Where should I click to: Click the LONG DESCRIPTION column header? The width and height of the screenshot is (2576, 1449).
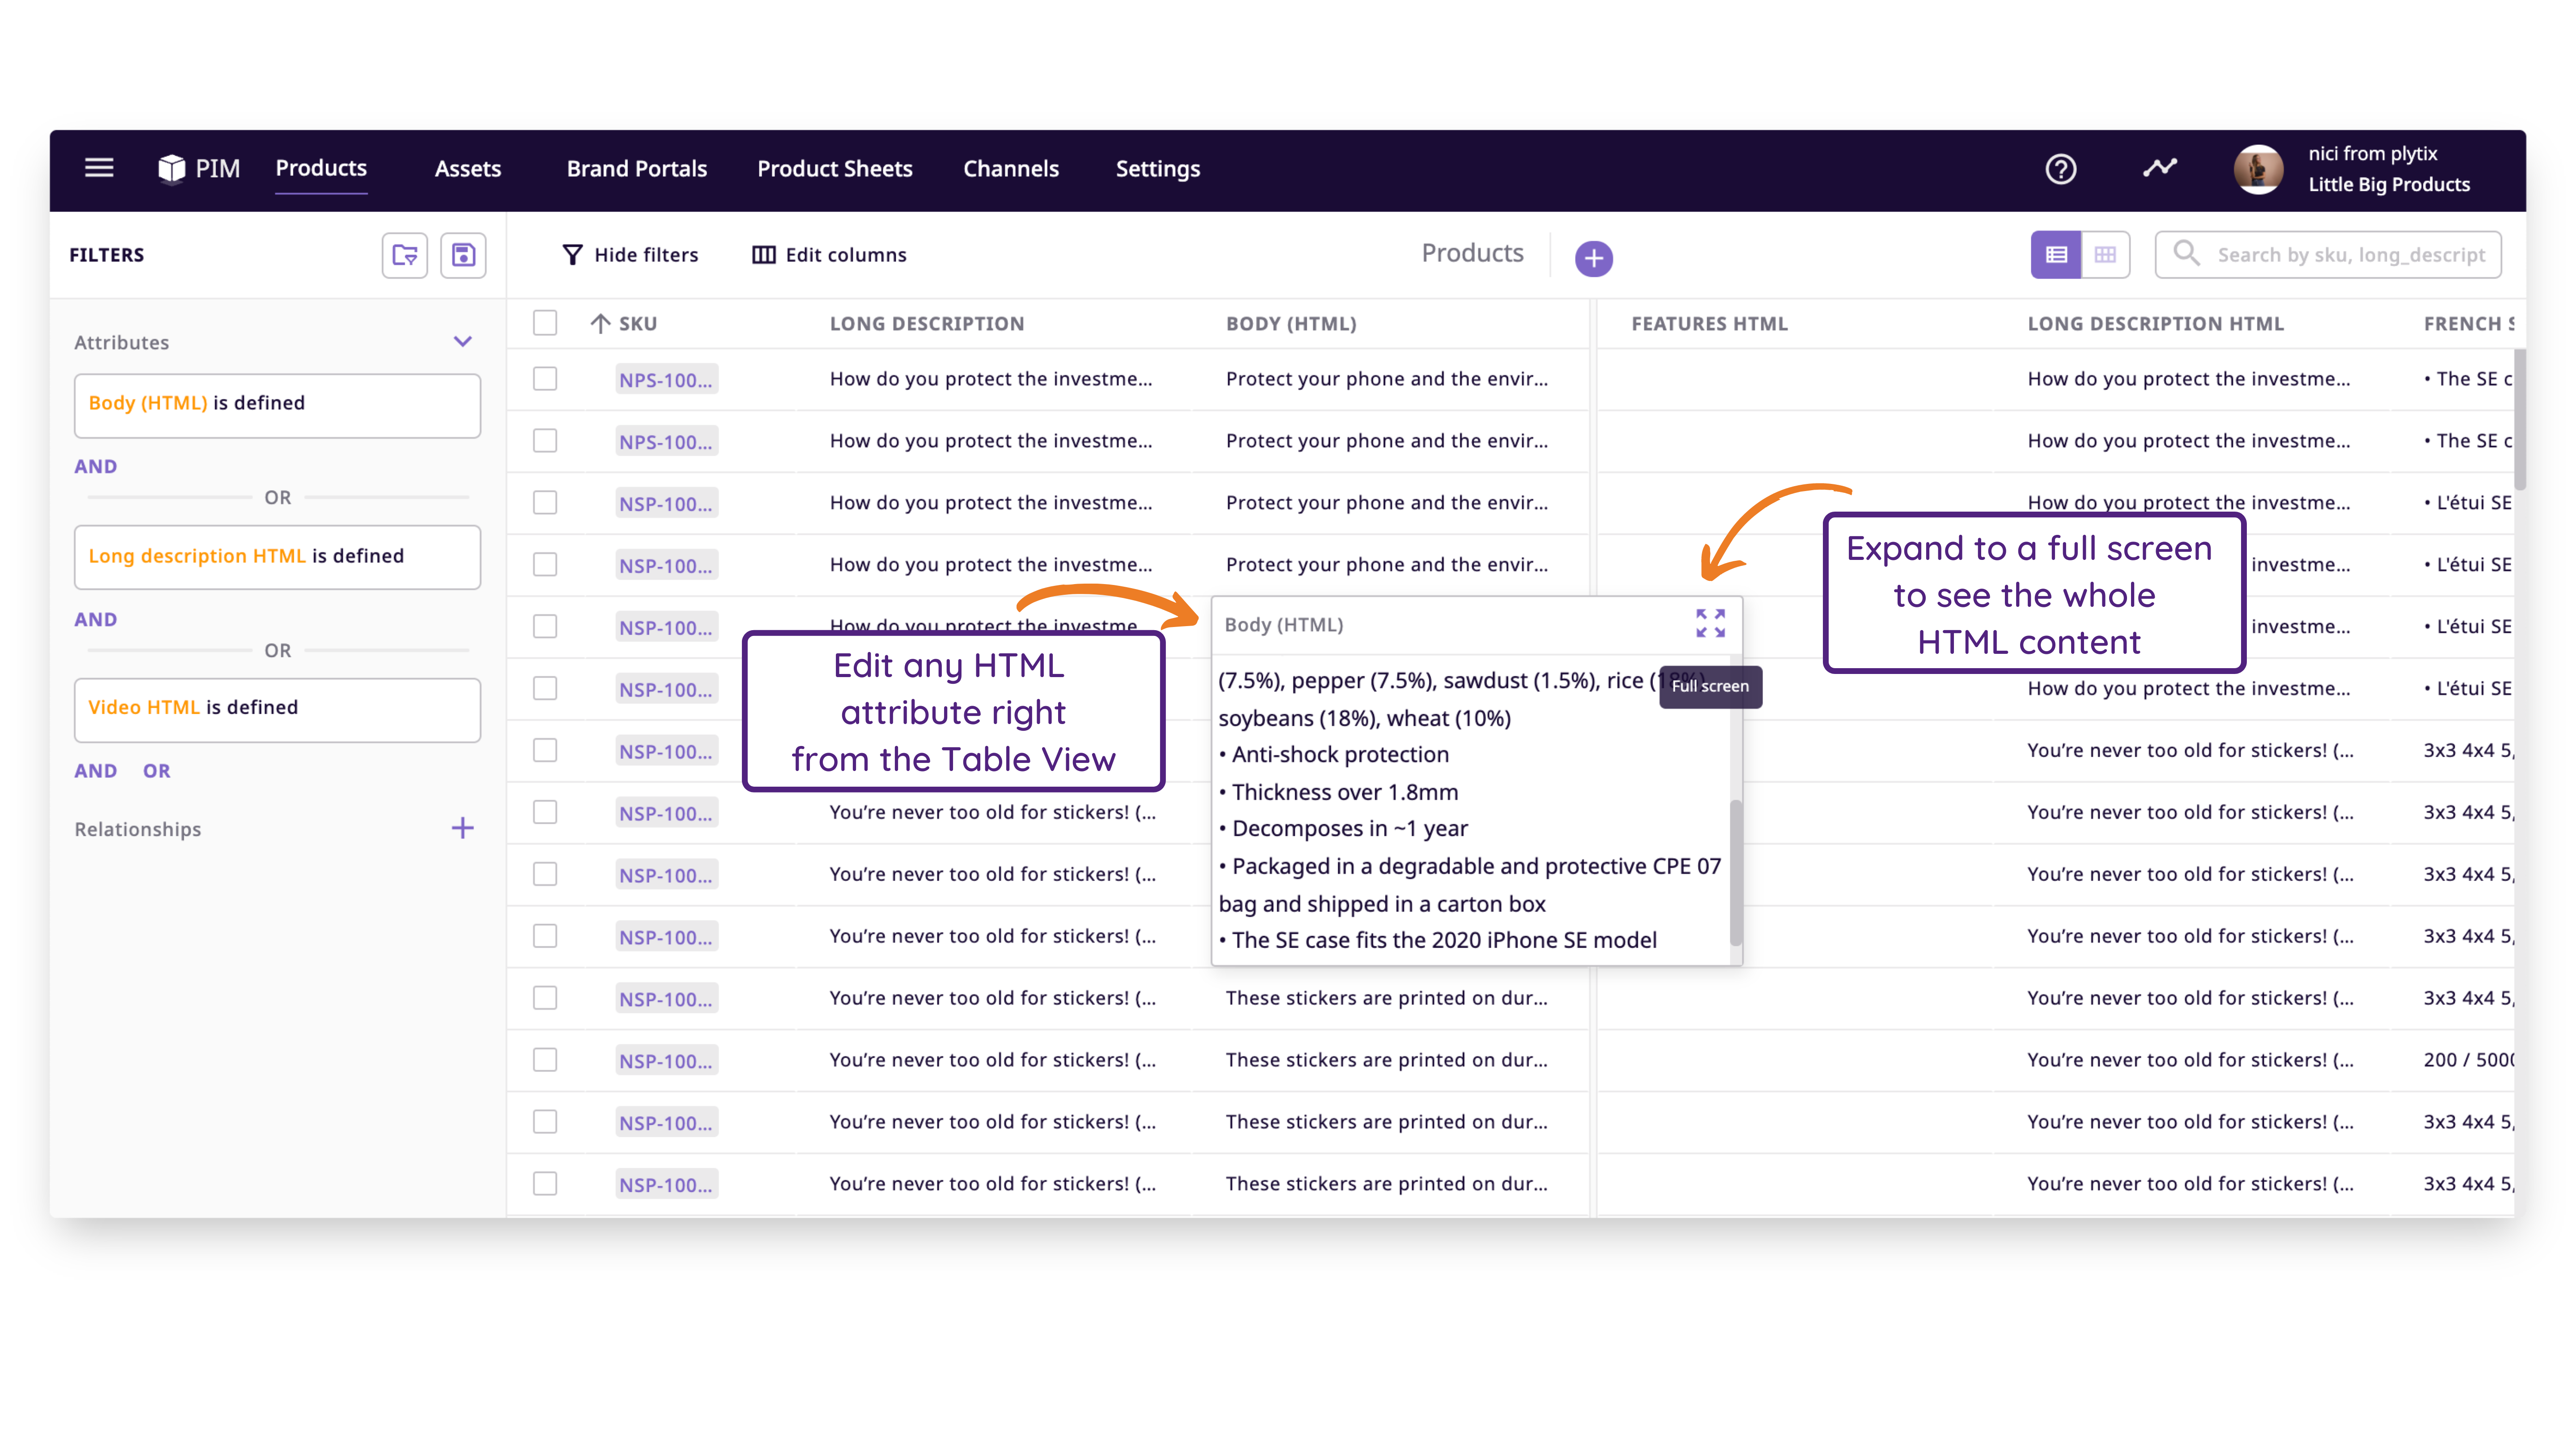(x=927, y=324)
